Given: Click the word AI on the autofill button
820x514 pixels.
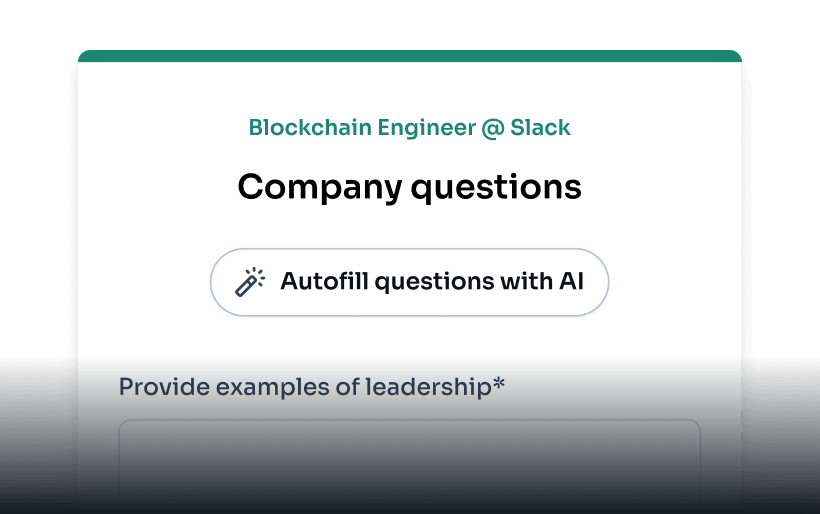Looking at the screenshot, I should (570, 282).
